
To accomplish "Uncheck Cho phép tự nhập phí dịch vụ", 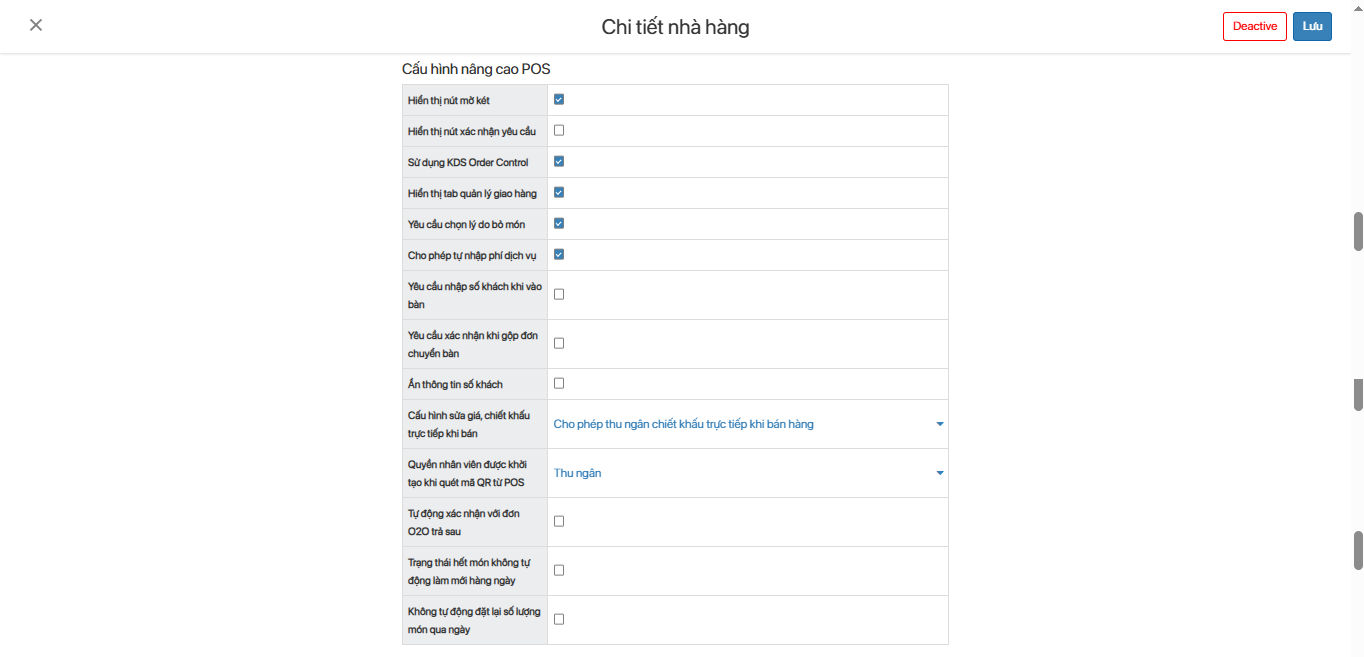I will (x=559, y=254).
